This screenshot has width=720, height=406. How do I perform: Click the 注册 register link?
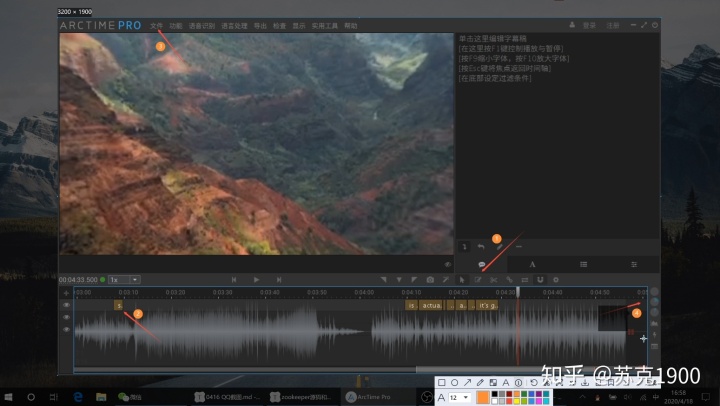pyautogui.click(x=613, y=25)
